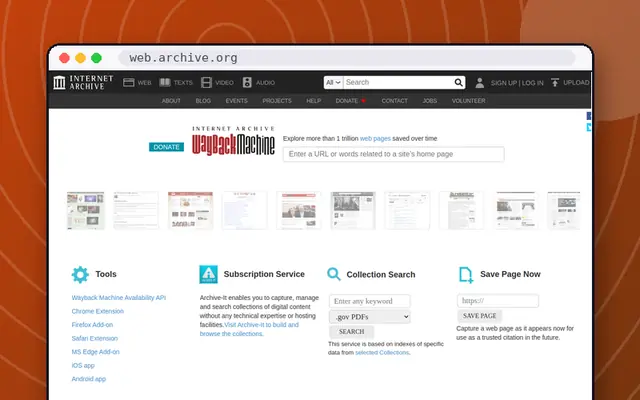Image resolution: width=640 pixels, height=400 pixels.
Task: Follow the 'selected Collections' link
Action: [382, 353]
